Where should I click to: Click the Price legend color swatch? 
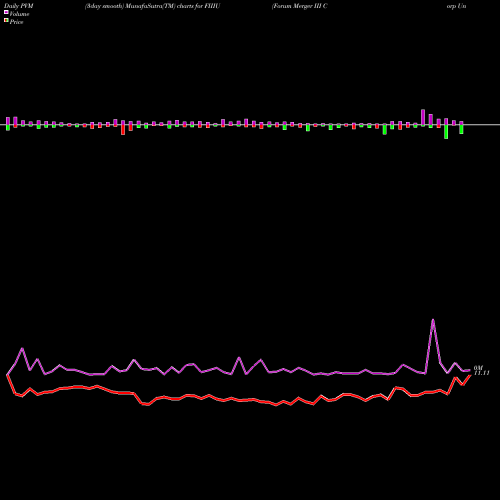(6, 21)
